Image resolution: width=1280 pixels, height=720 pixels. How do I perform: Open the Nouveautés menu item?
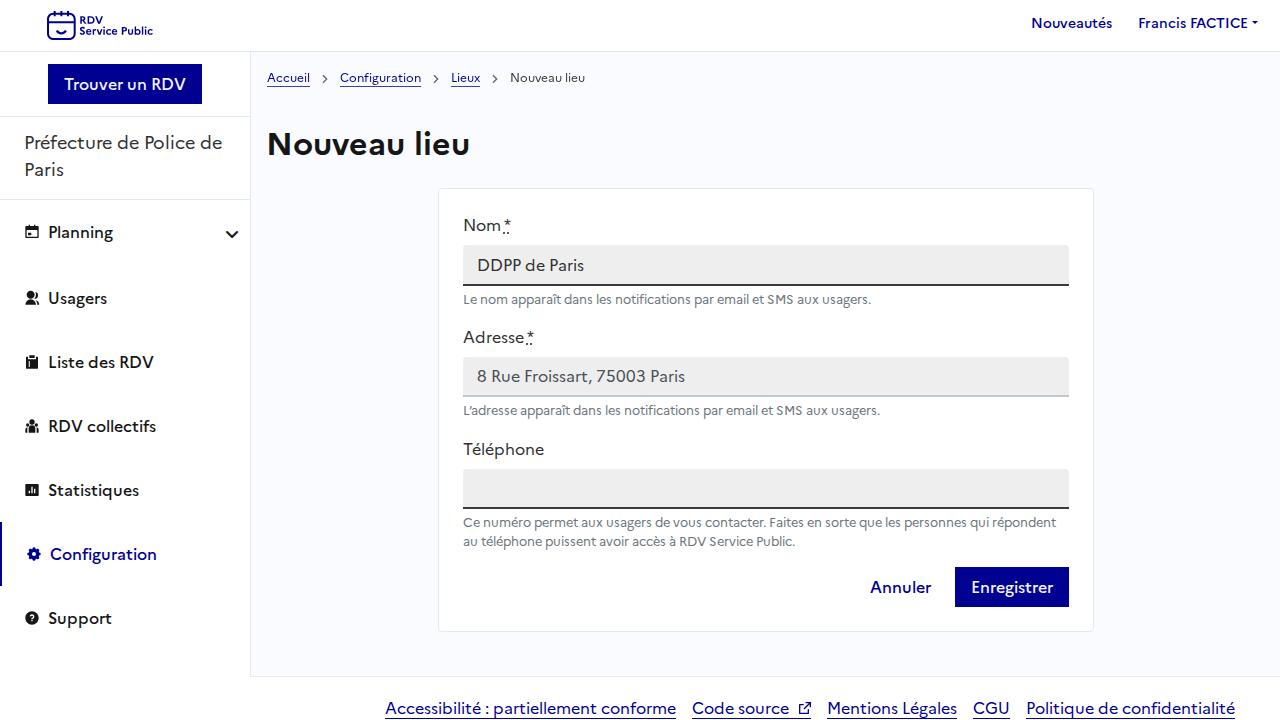click(x=1071, y=23)
